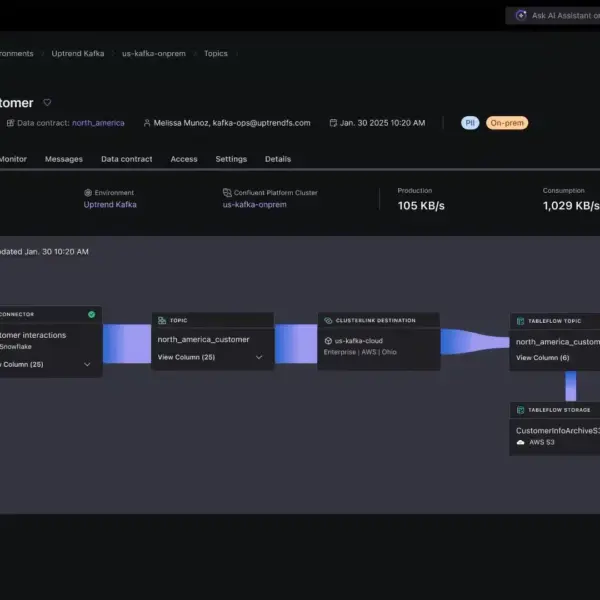Click the PII tag badge

click(x=470, y=123)
